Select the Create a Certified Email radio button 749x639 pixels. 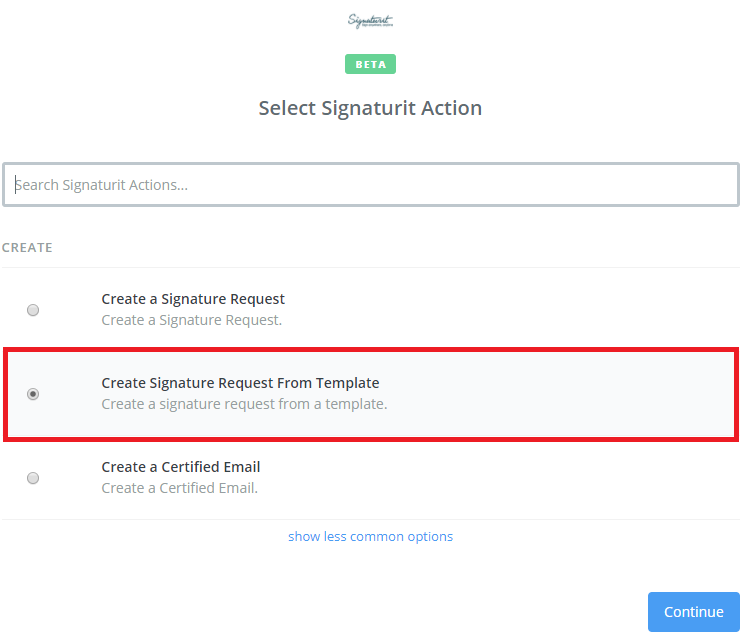pos(33,478)
